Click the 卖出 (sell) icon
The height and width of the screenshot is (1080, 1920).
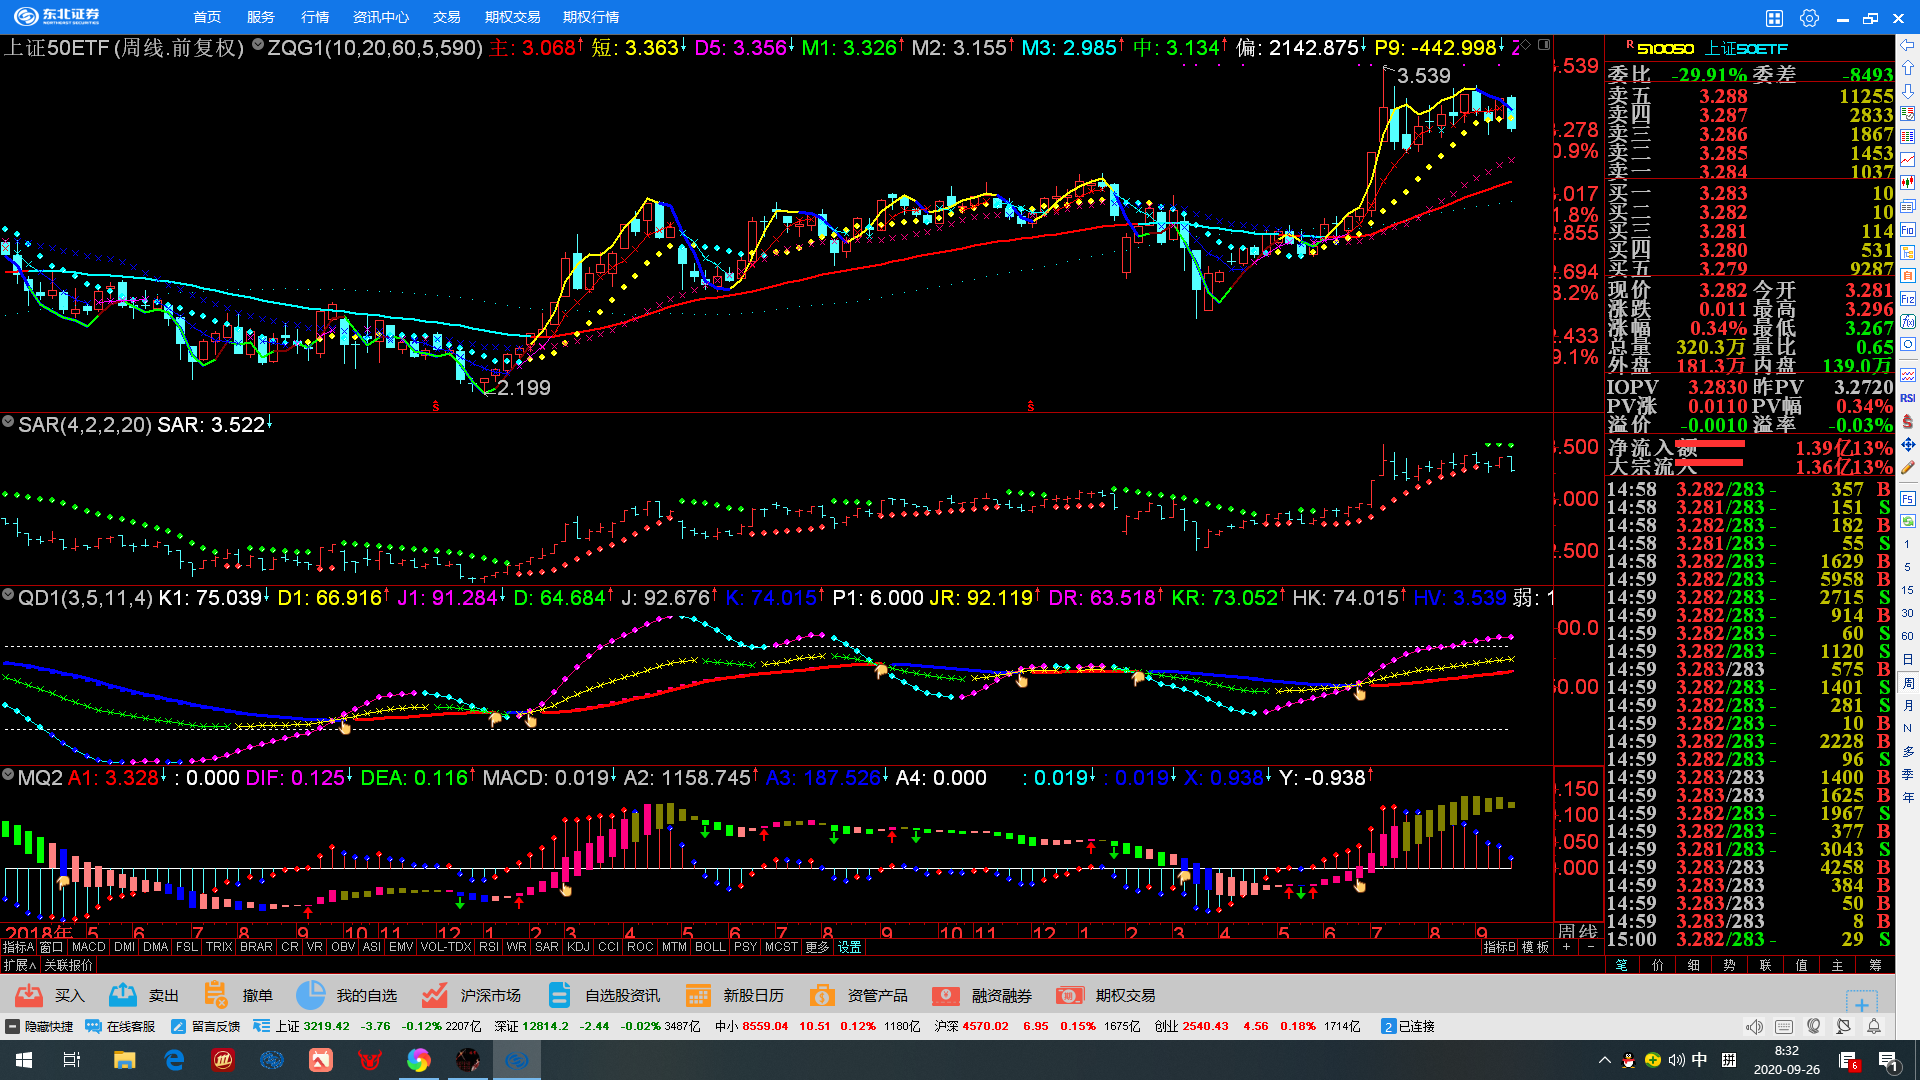[123, 995]
